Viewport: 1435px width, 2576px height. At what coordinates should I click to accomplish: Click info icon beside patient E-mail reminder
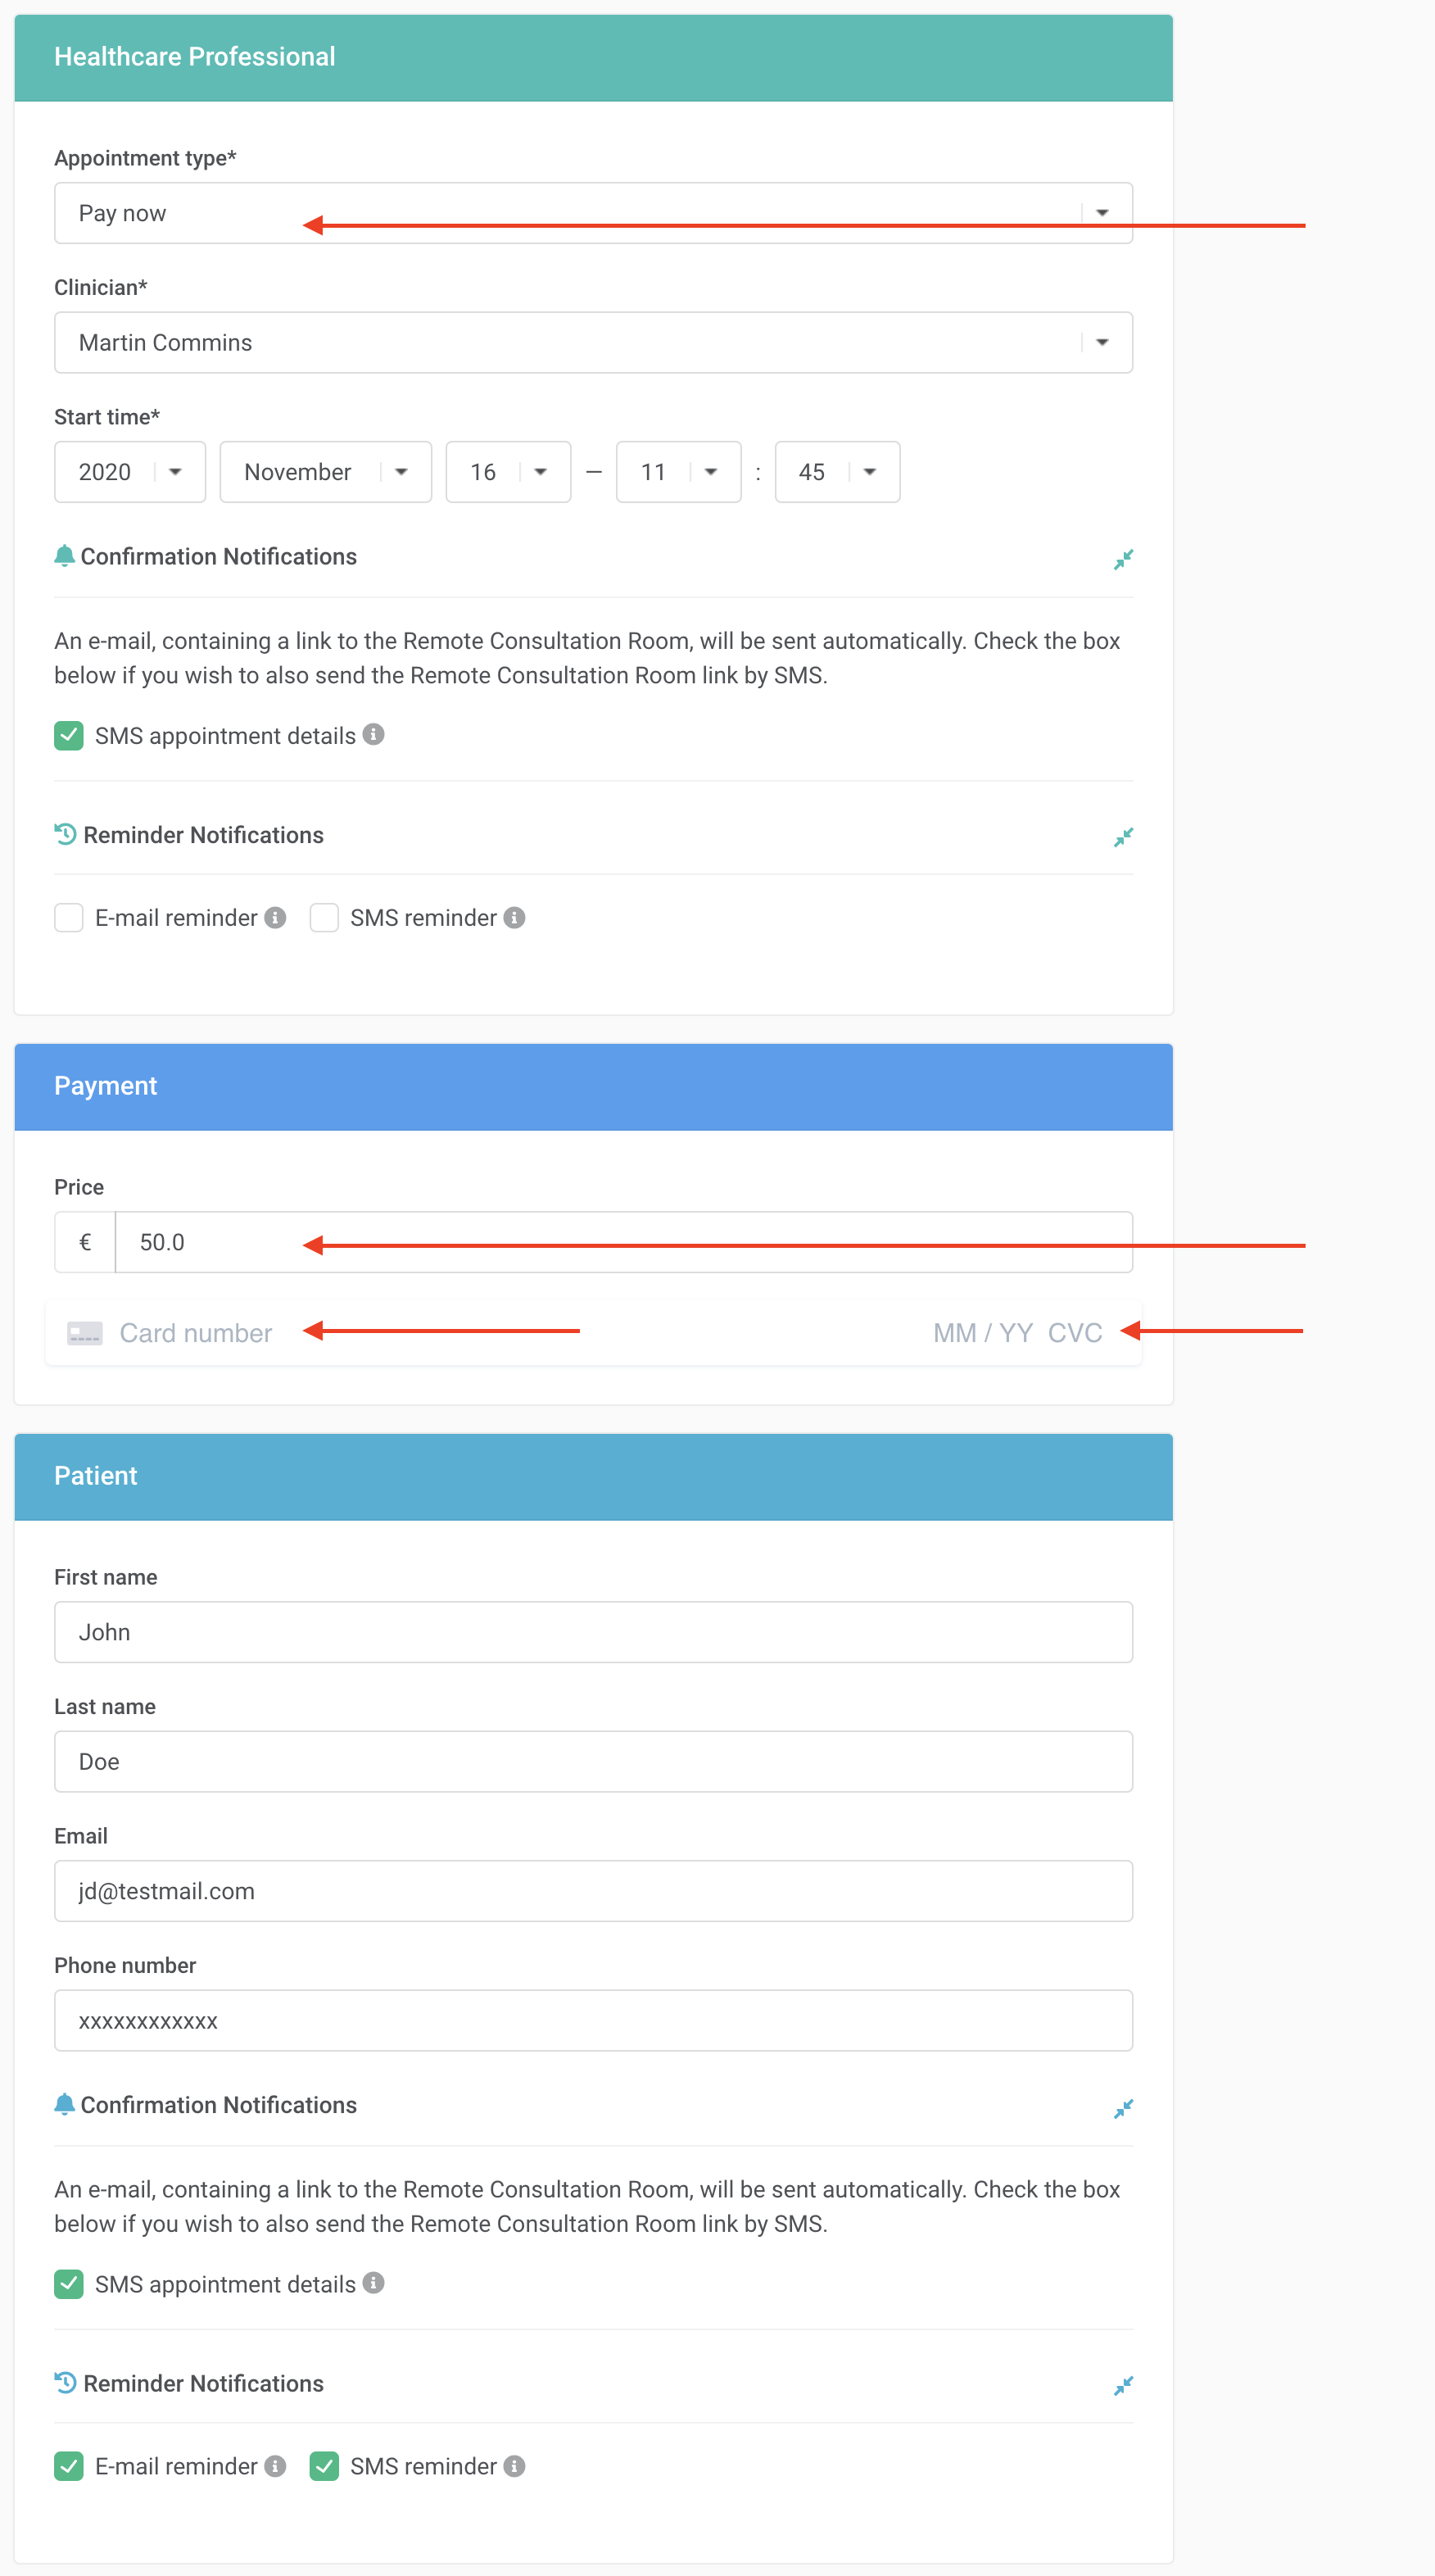click(275, 2466)
